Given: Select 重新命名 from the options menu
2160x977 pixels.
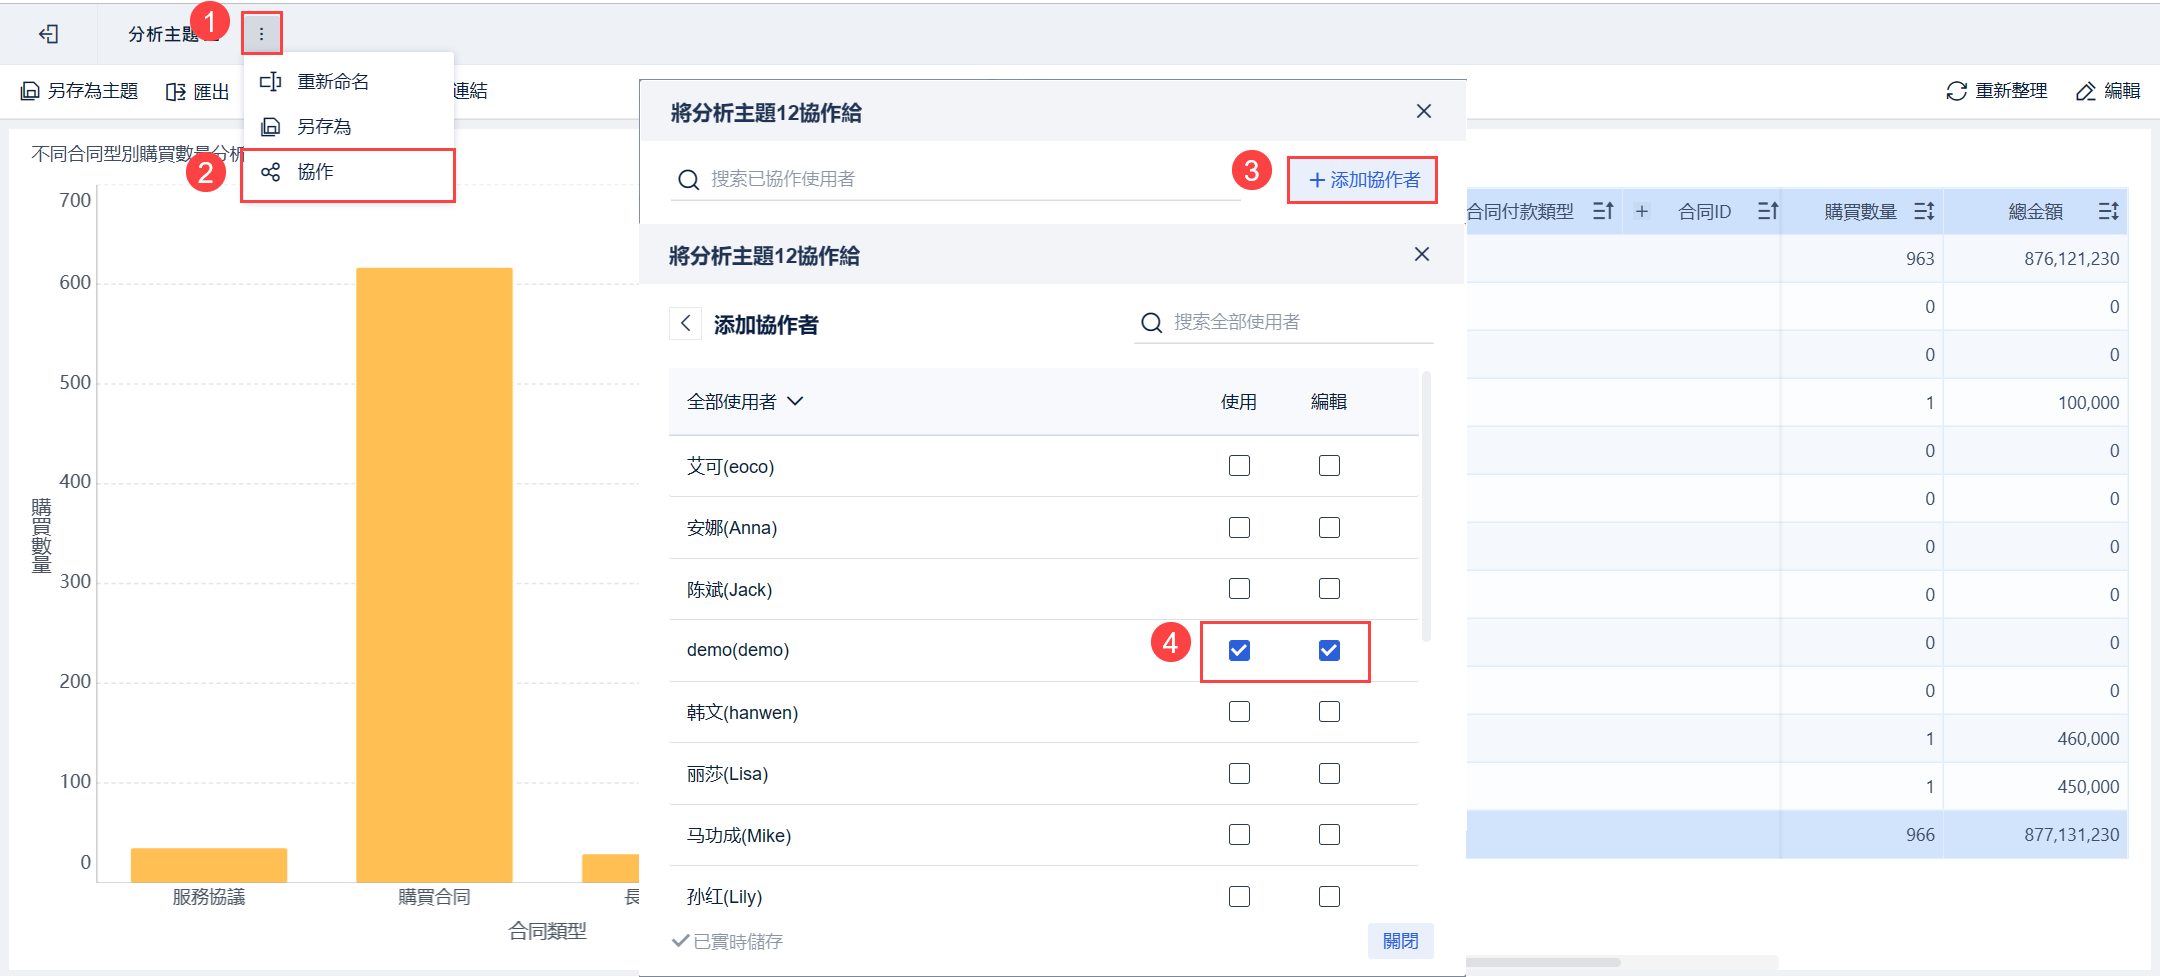Looking at the screenshot, I should point(332,81).
